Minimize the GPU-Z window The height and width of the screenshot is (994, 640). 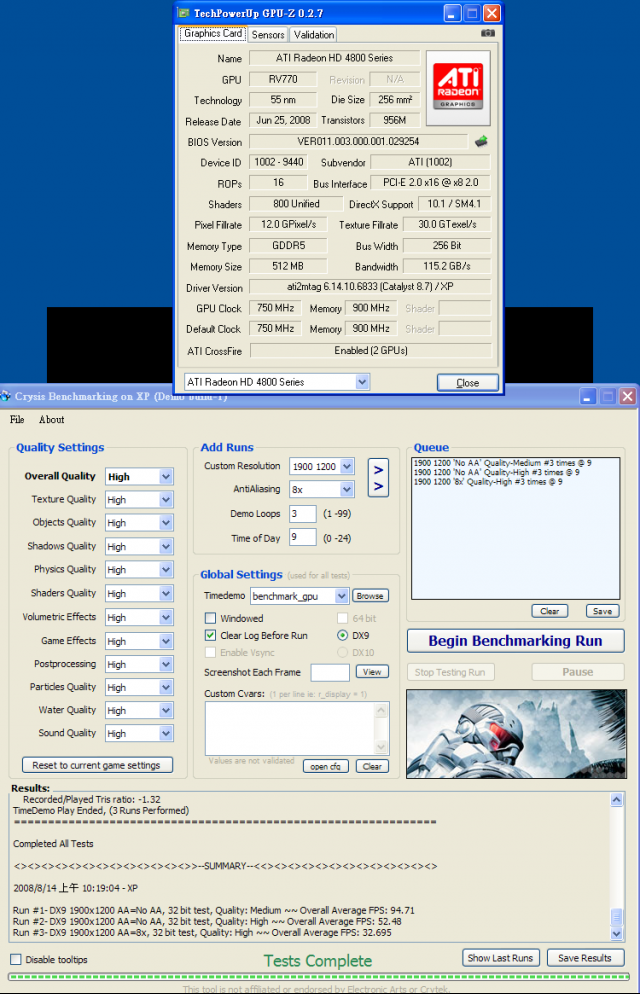pos(452,13)
